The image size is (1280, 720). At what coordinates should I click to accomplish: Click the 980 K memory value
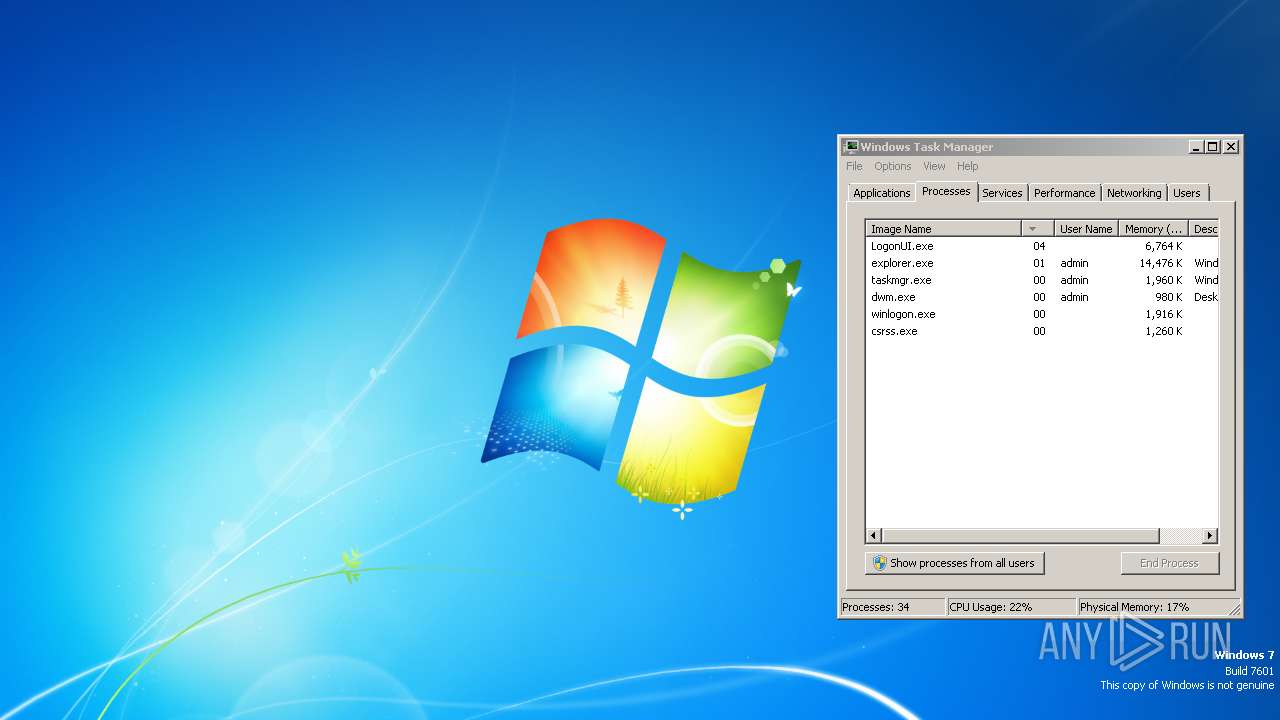1169,297
